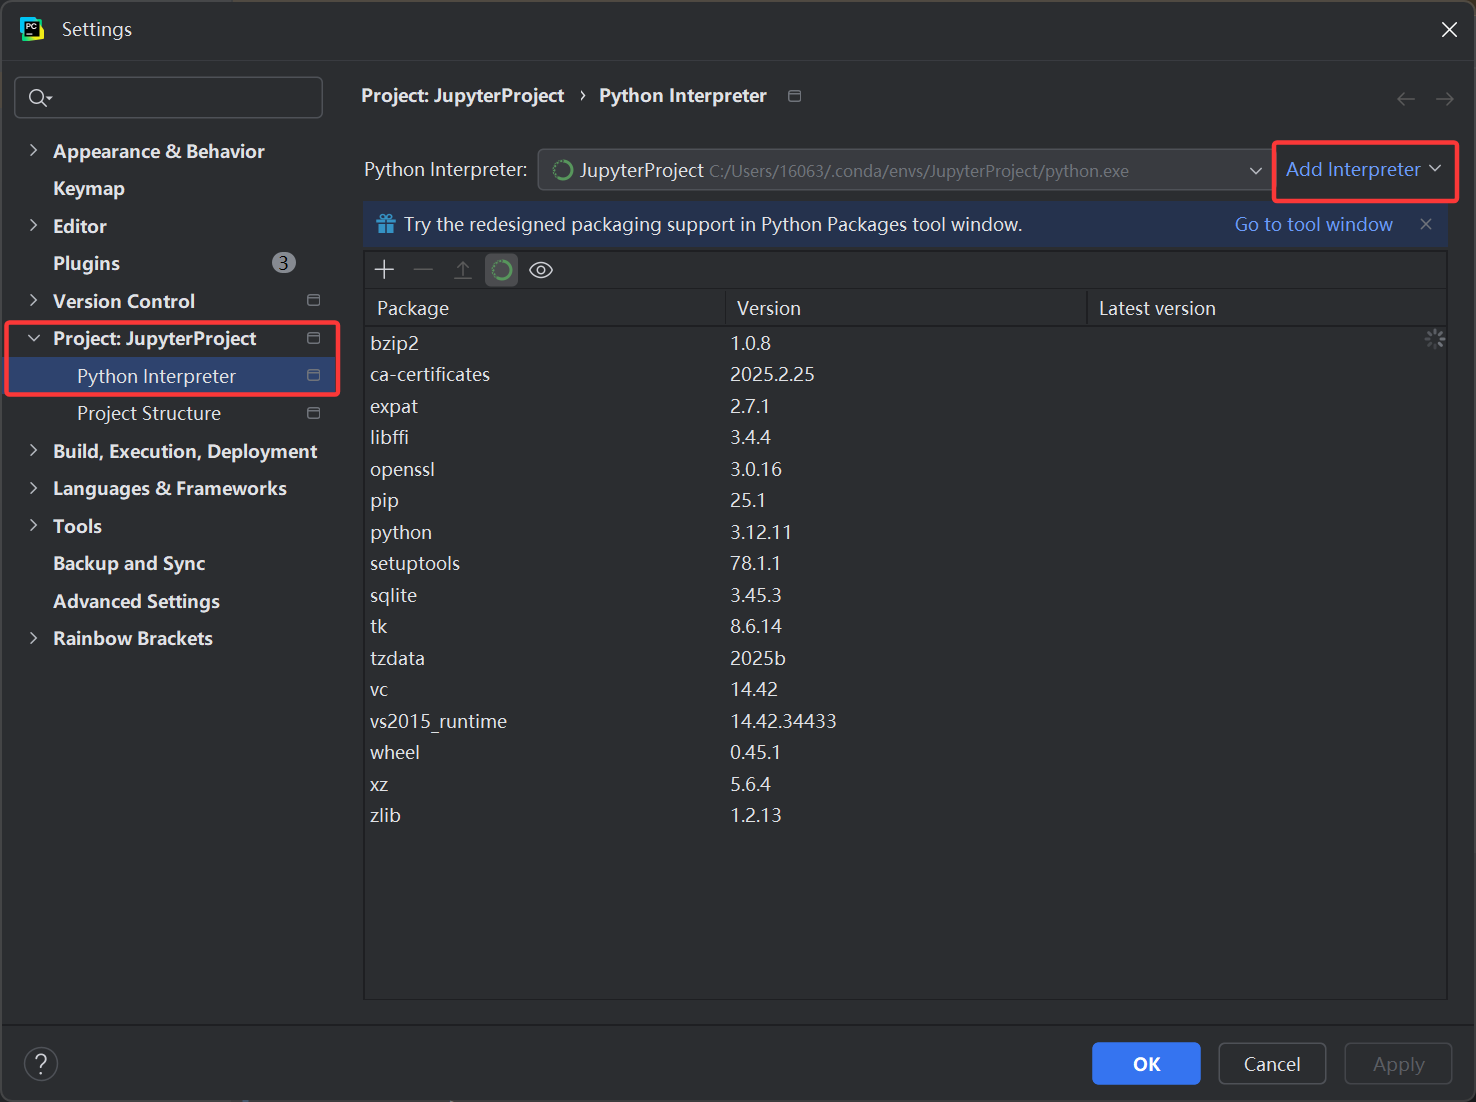Select the tk package row
Image resolution: width=1476 pixels, height=1102 pixels.
(905, 626)
